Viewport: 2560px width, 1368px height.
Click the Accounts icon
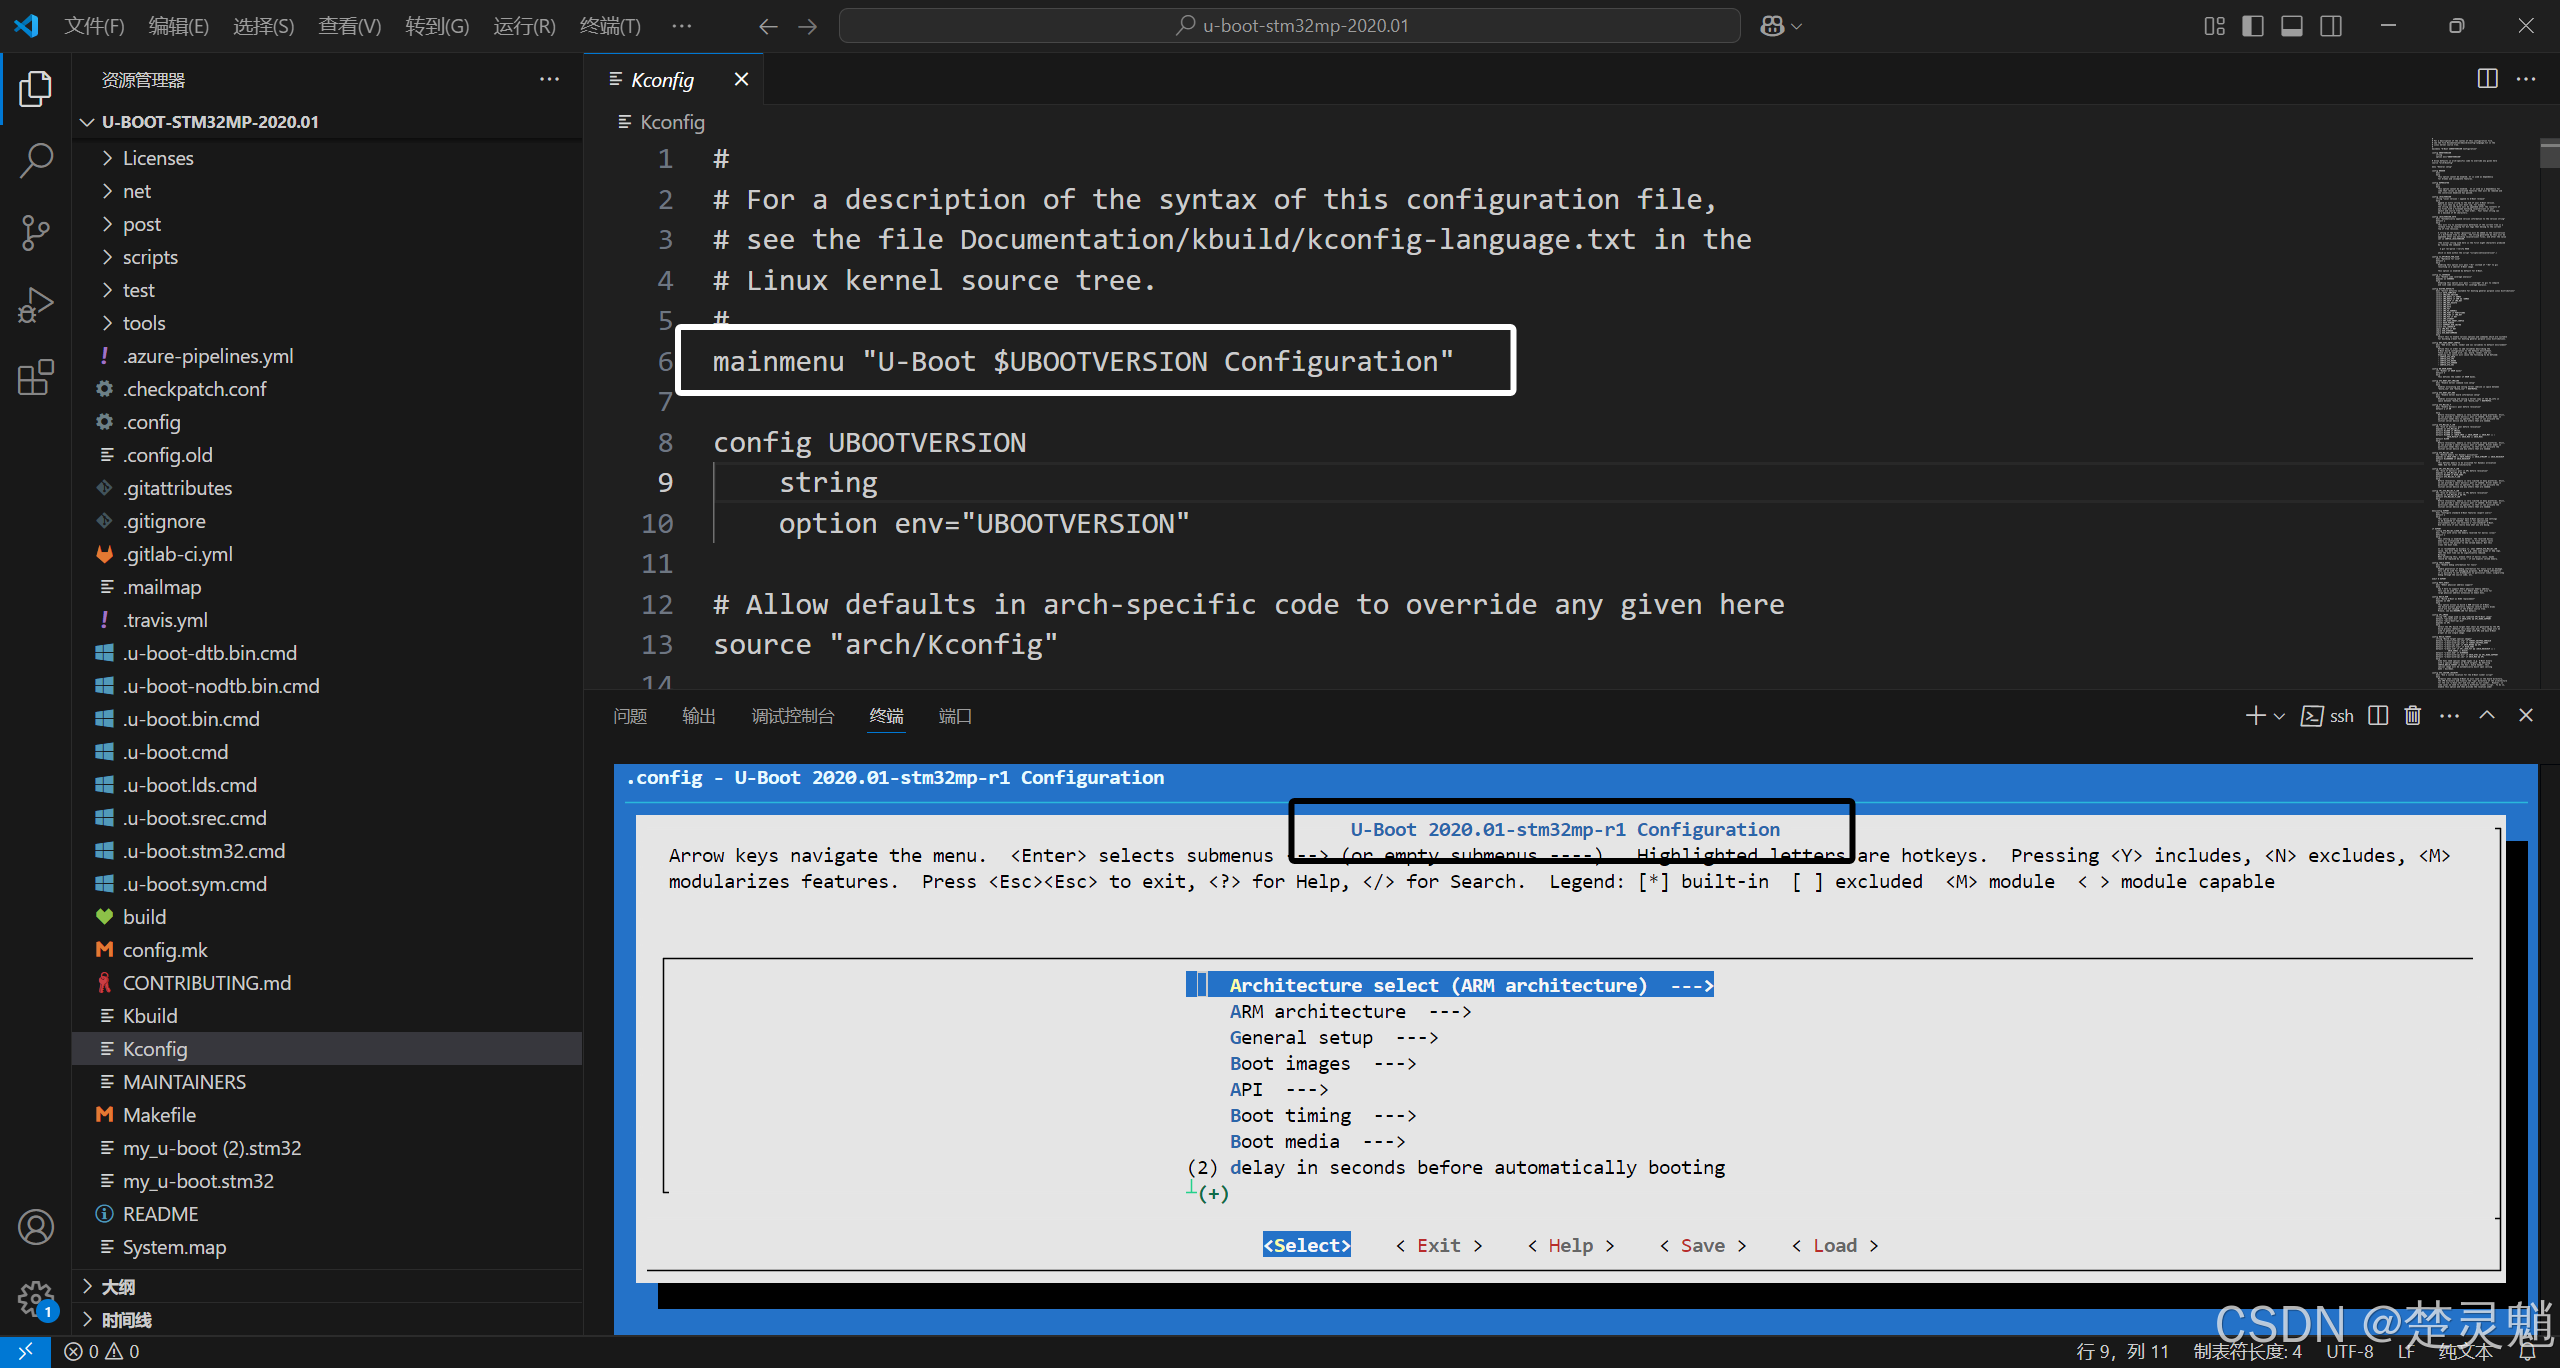(36, 1227)
